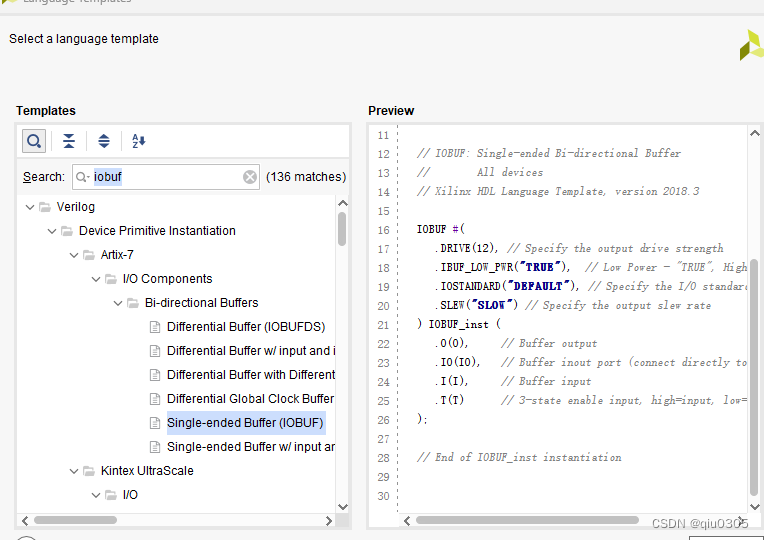Click the preview vertical scrollbar thumb

click(754, 377)
